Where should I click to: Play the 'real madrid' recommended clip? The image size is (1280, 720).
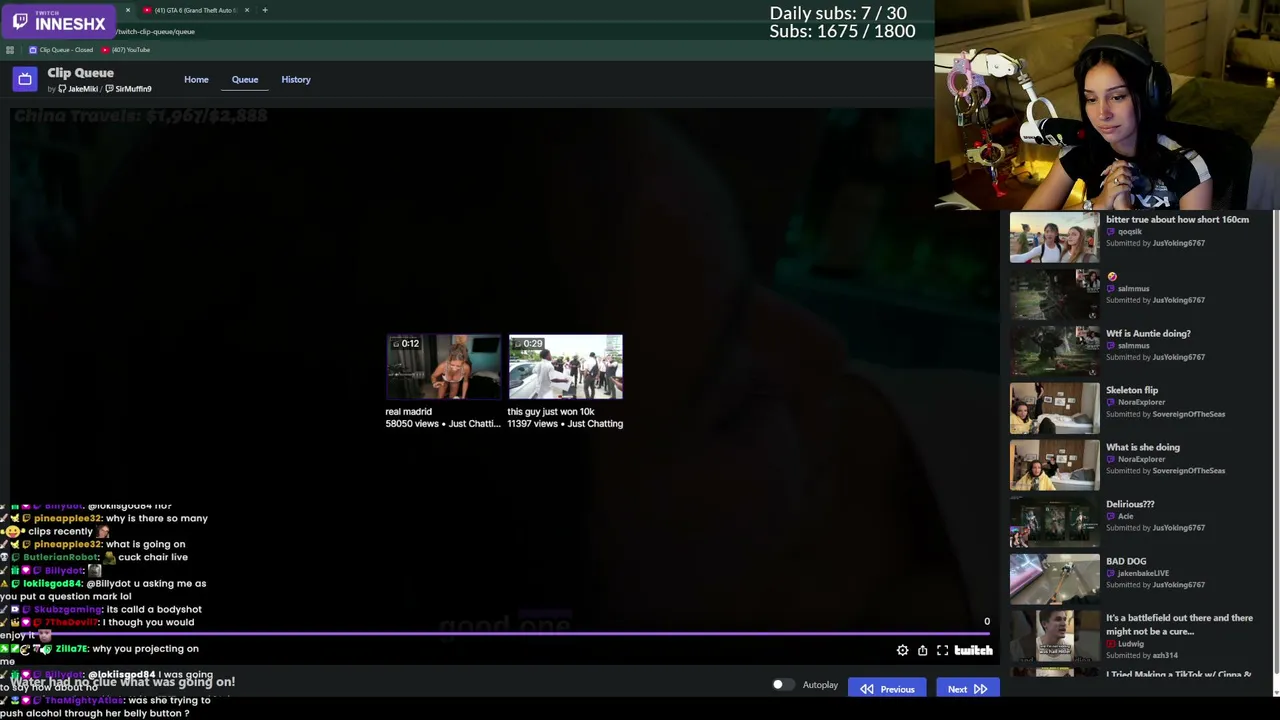(x=443, y=367)
